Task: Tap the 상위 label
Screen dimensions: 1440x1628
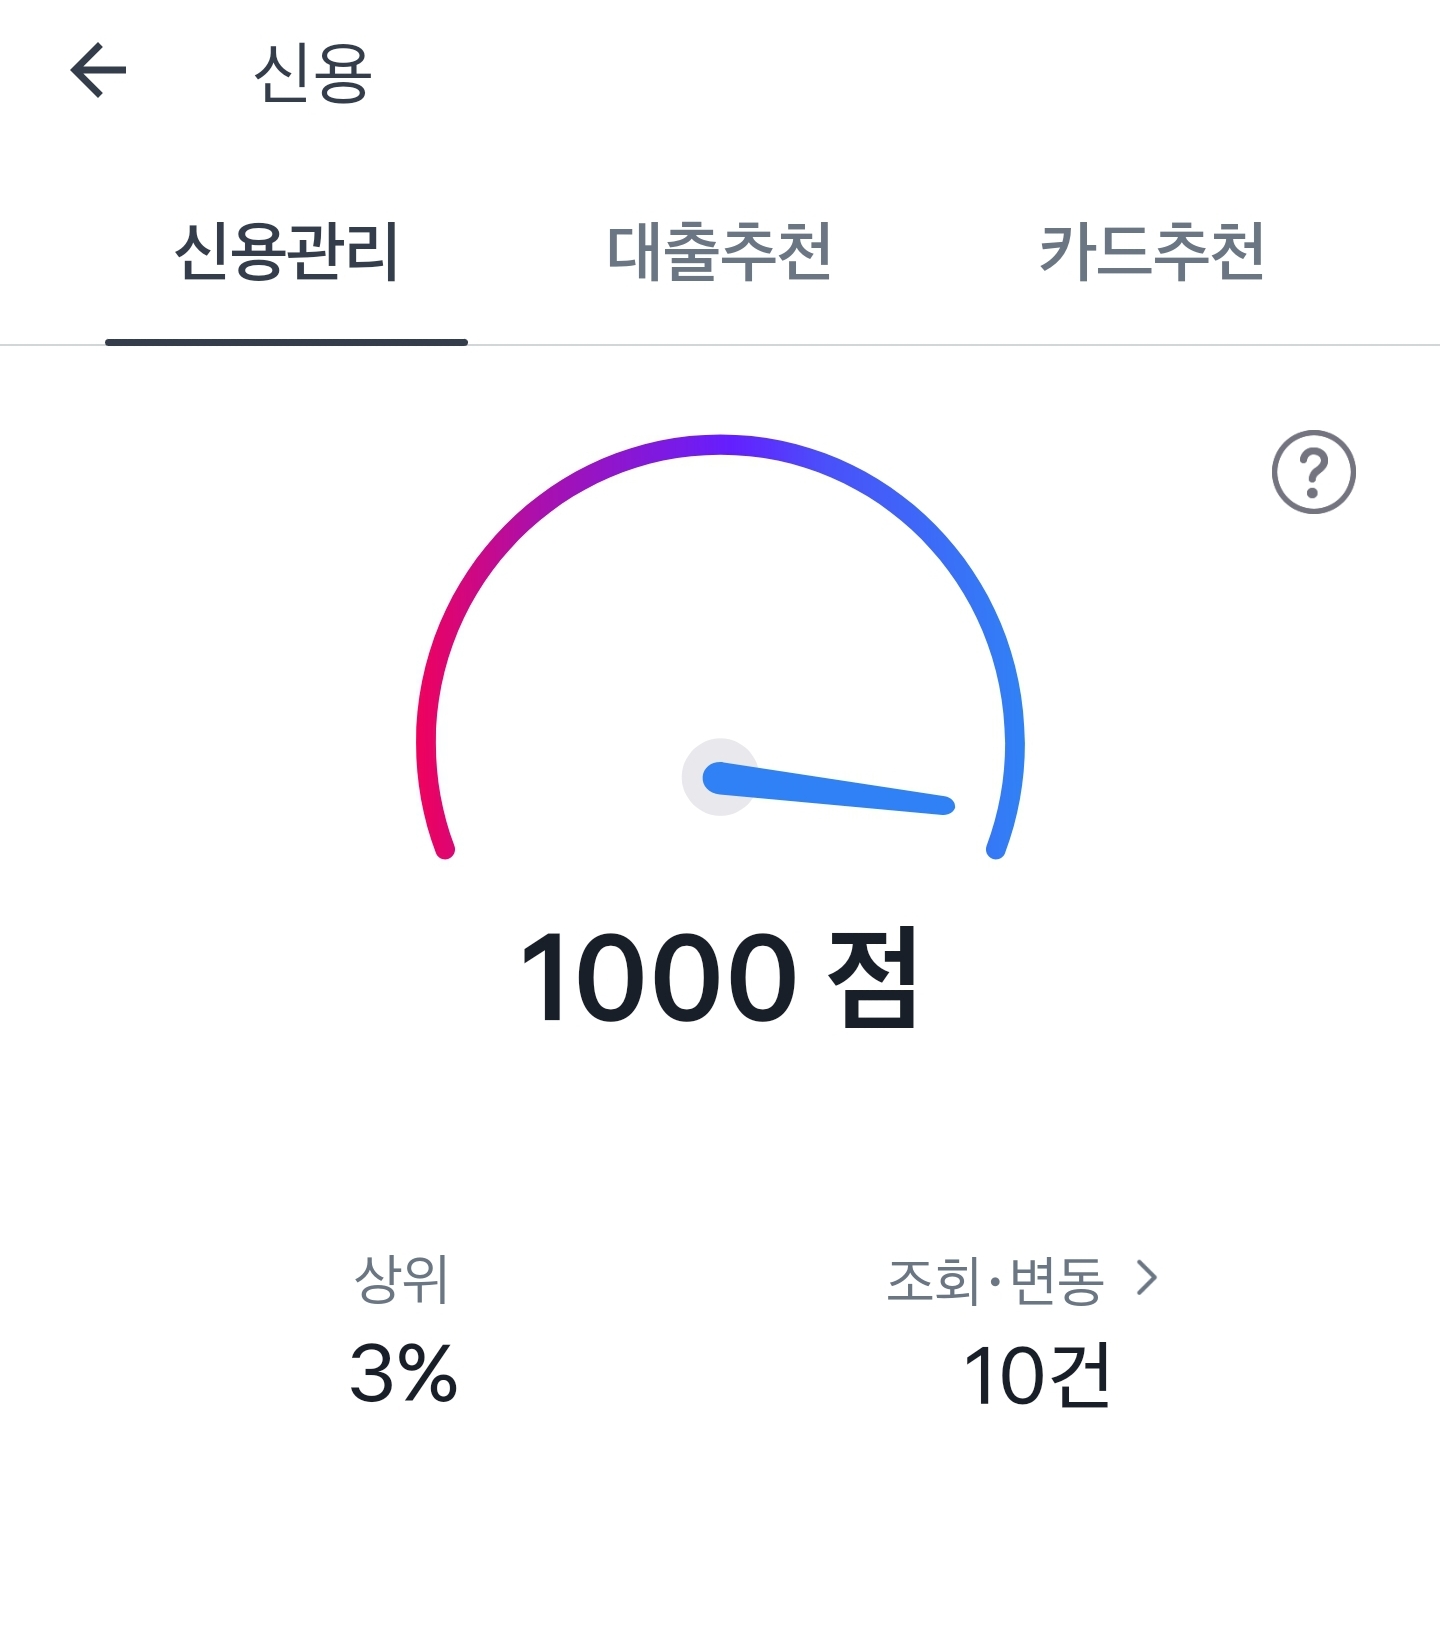Action: [402, 1279]
